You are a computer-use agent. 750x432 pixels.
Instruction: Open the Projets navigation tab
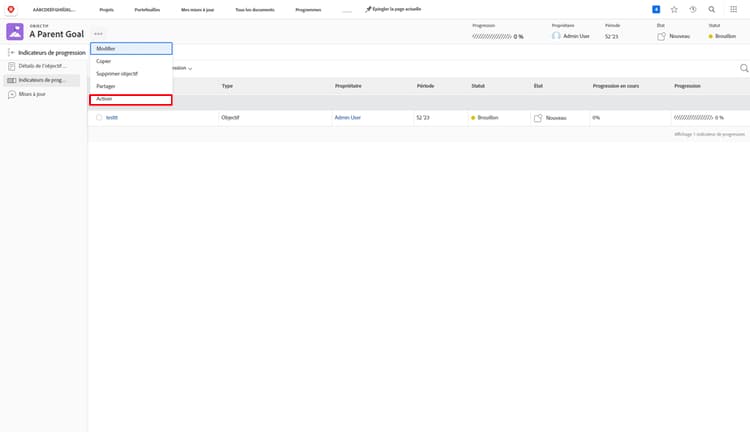coord(107,10)
